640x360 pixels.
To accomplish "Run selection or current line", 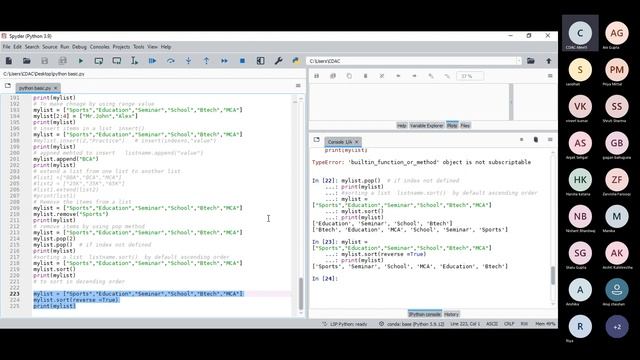I will click(134, 61).
